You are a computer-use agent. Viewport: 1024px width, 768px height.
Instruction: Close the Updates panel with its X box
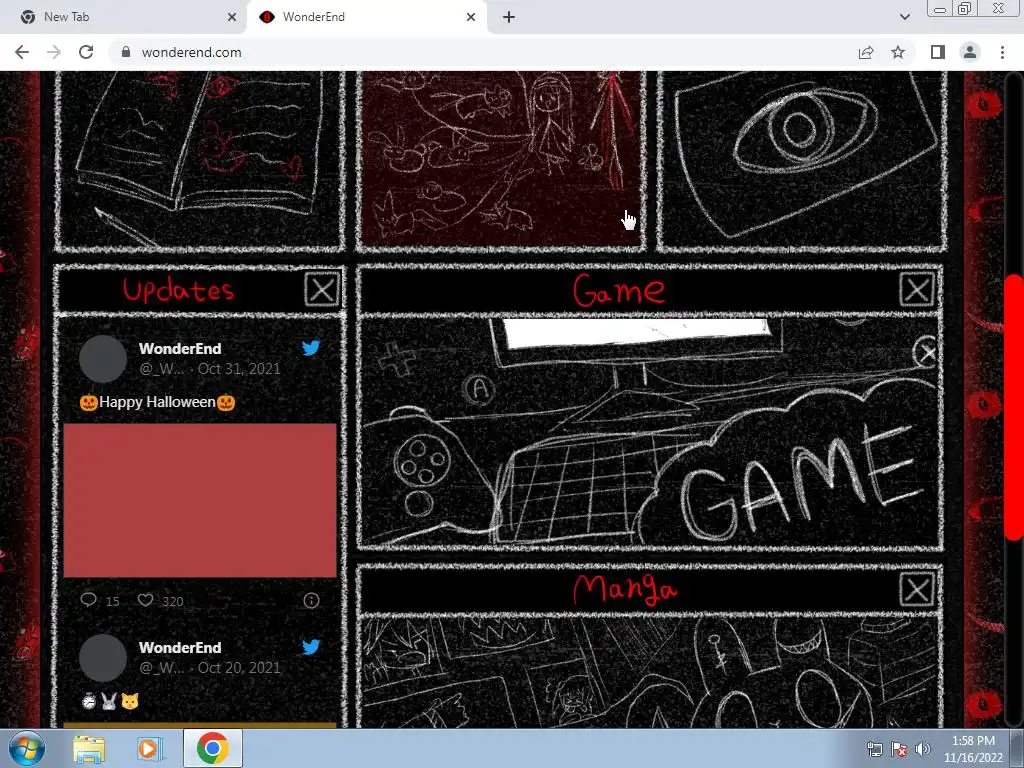[322, 289]
